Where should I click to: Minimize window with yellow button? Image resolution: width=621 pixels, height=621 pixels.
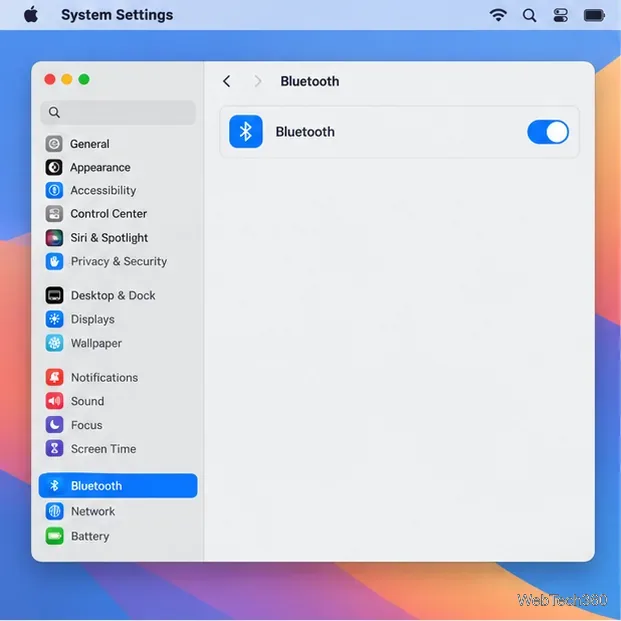click(67, 79)
